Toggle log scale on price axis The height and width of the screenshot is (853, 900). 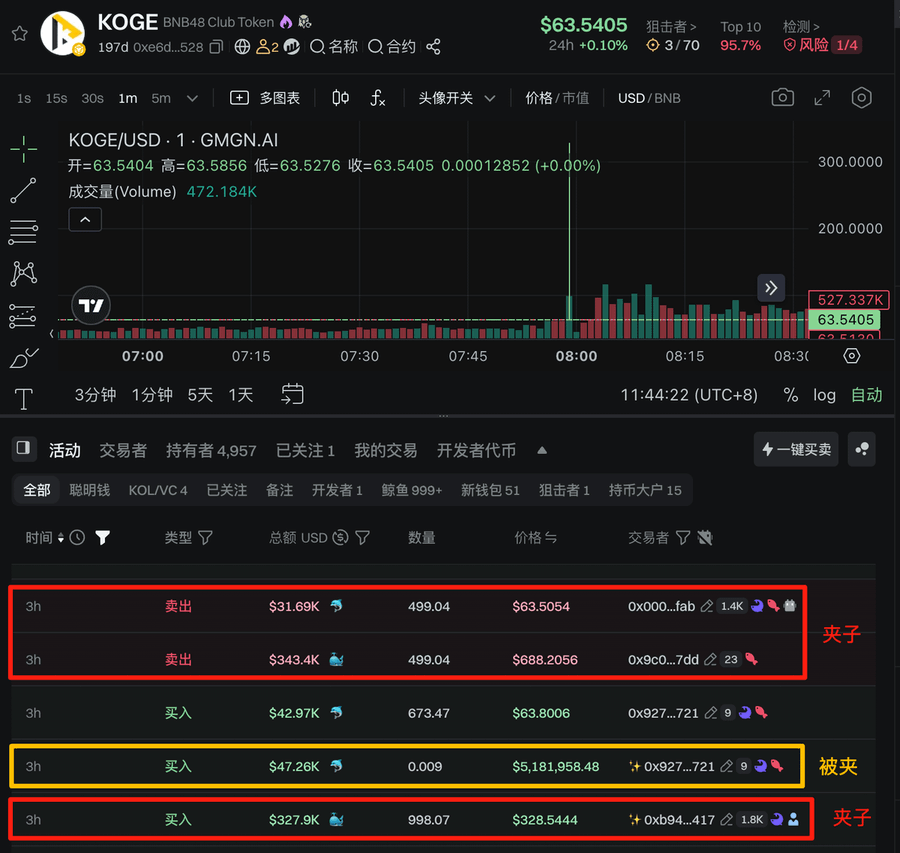(x=824, y=395)
